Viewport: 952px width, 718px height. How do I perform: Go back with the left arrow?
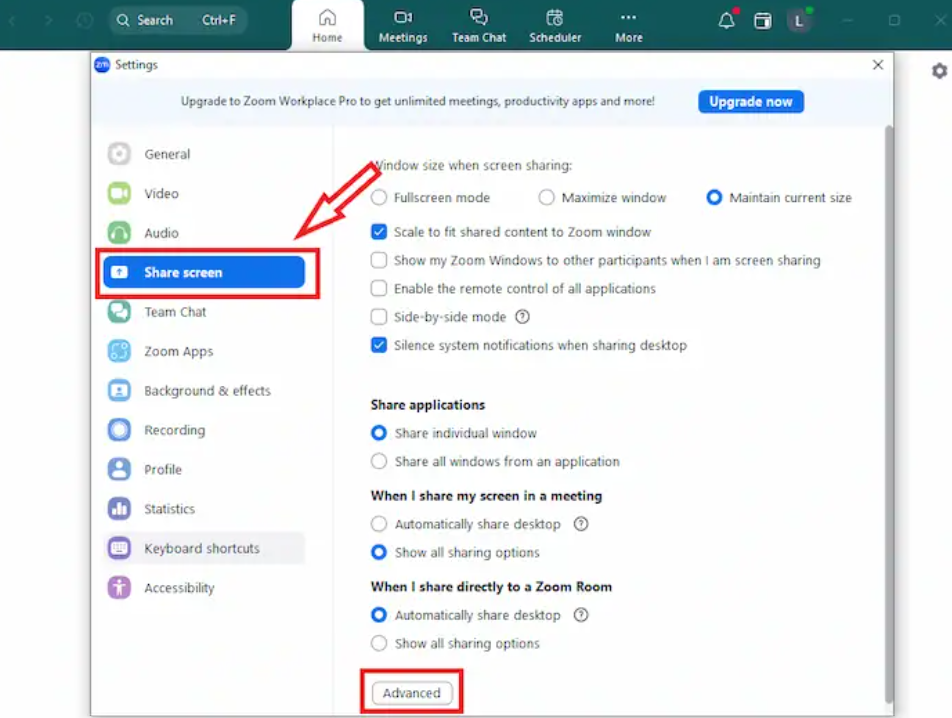(x=12, y=21)
